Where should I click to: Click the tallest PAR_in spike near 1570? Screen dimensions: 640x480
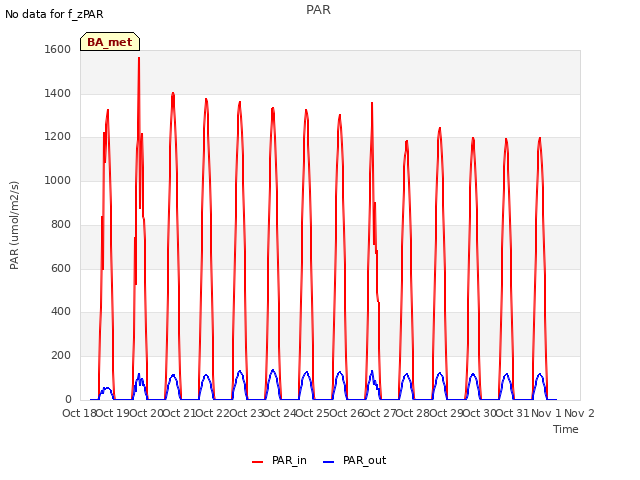tap(139, 58)
